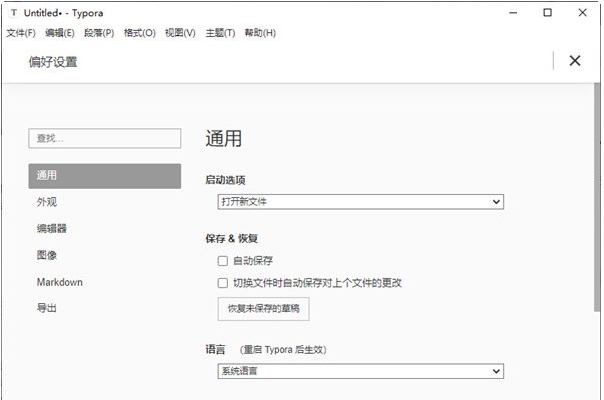Open the 主题(T) menu
This screenshot has height=400, width=604.
(x=220, y=33)
